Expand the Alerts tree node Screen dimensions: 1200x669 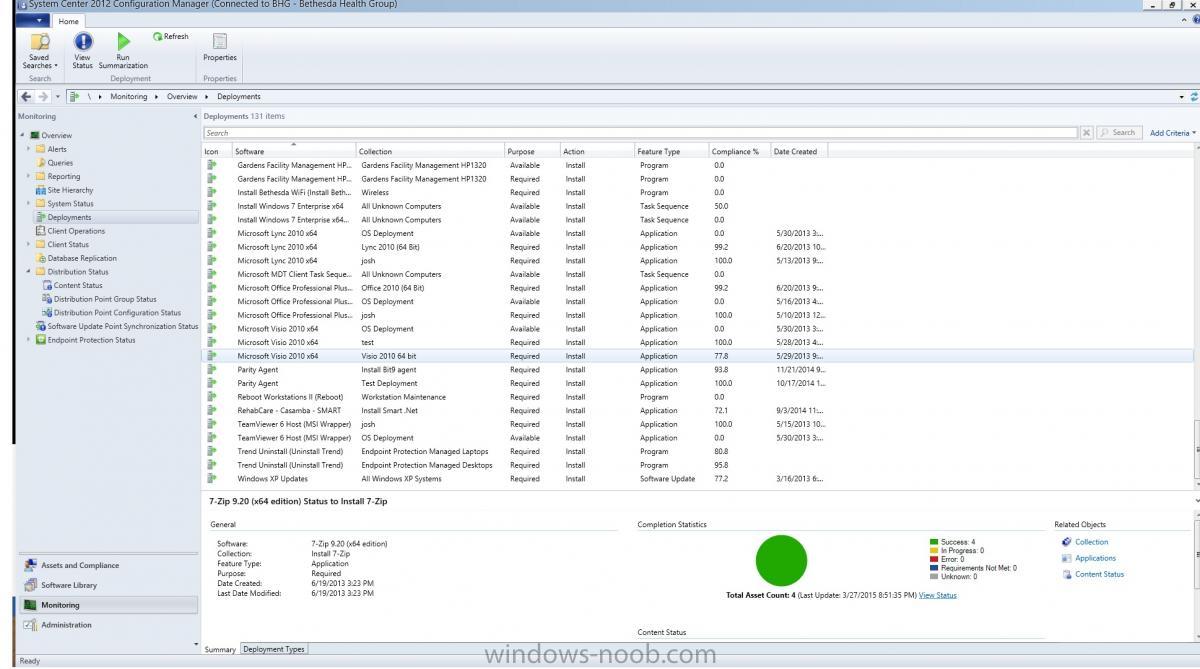pos(29,149)
